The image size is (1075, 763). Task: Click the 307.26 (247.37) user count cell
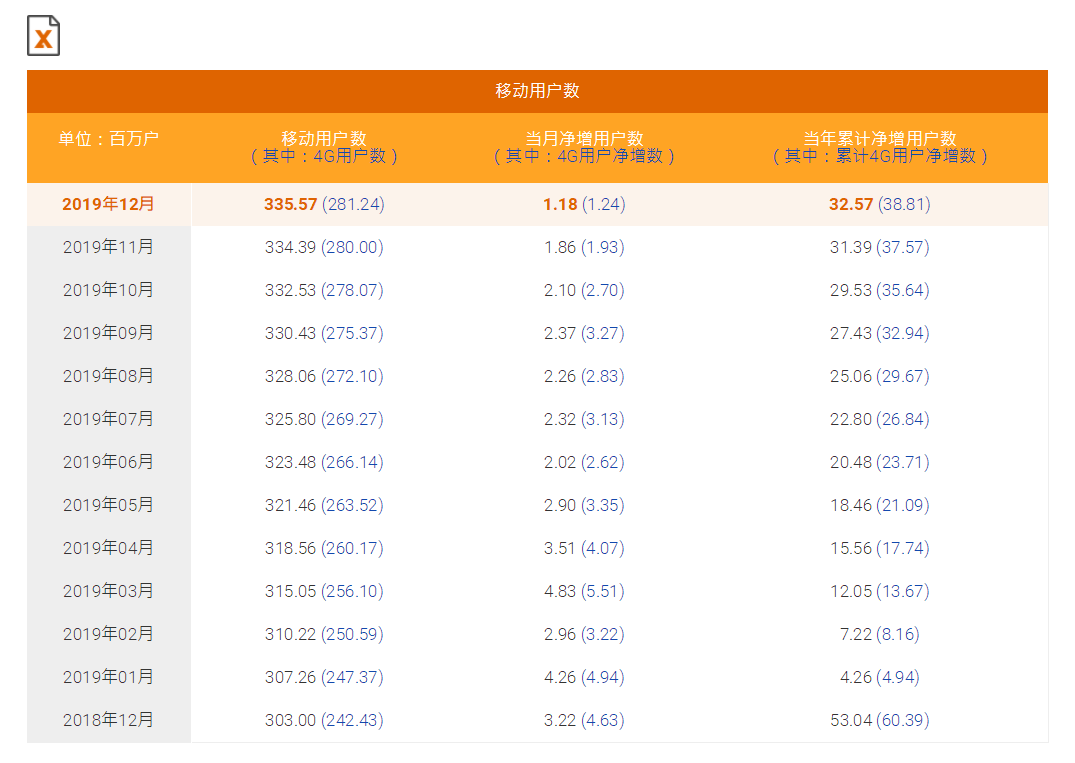coord(324,677)
